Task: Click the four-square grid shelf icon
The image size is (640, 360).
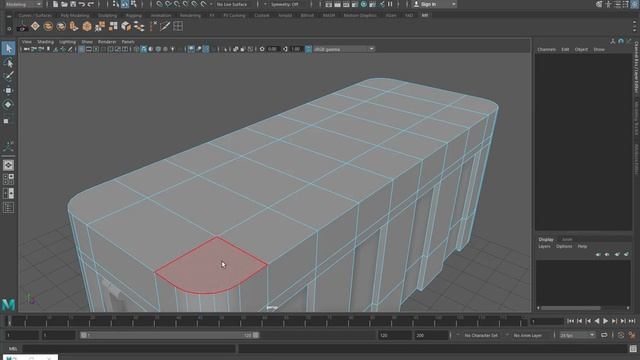Action: point(178,27)
